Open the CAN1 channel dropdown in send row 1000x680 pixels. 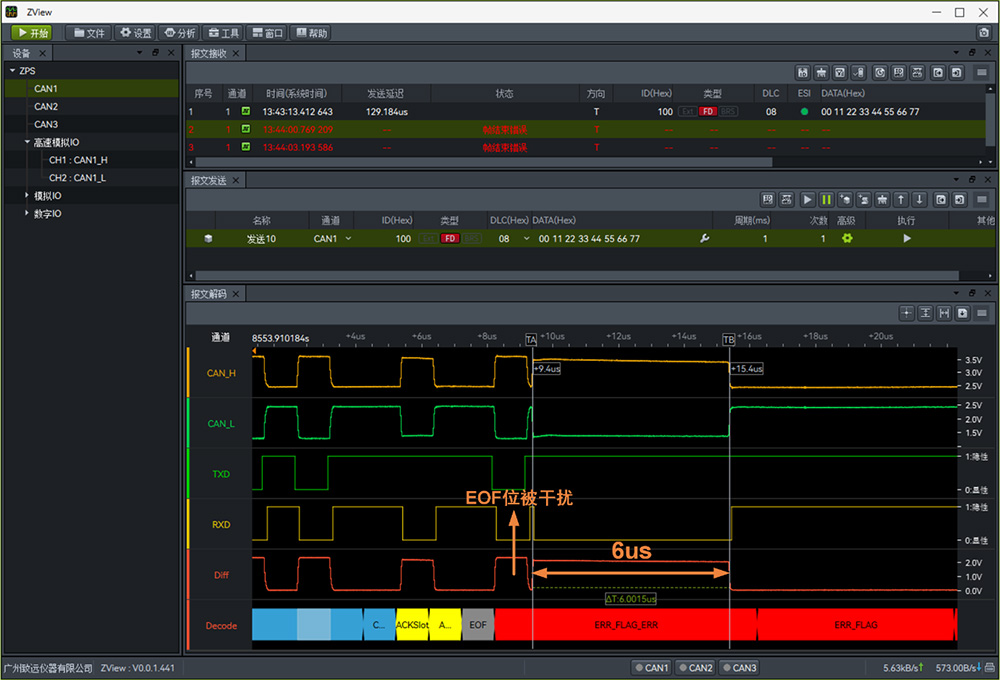tap(348, 239)
